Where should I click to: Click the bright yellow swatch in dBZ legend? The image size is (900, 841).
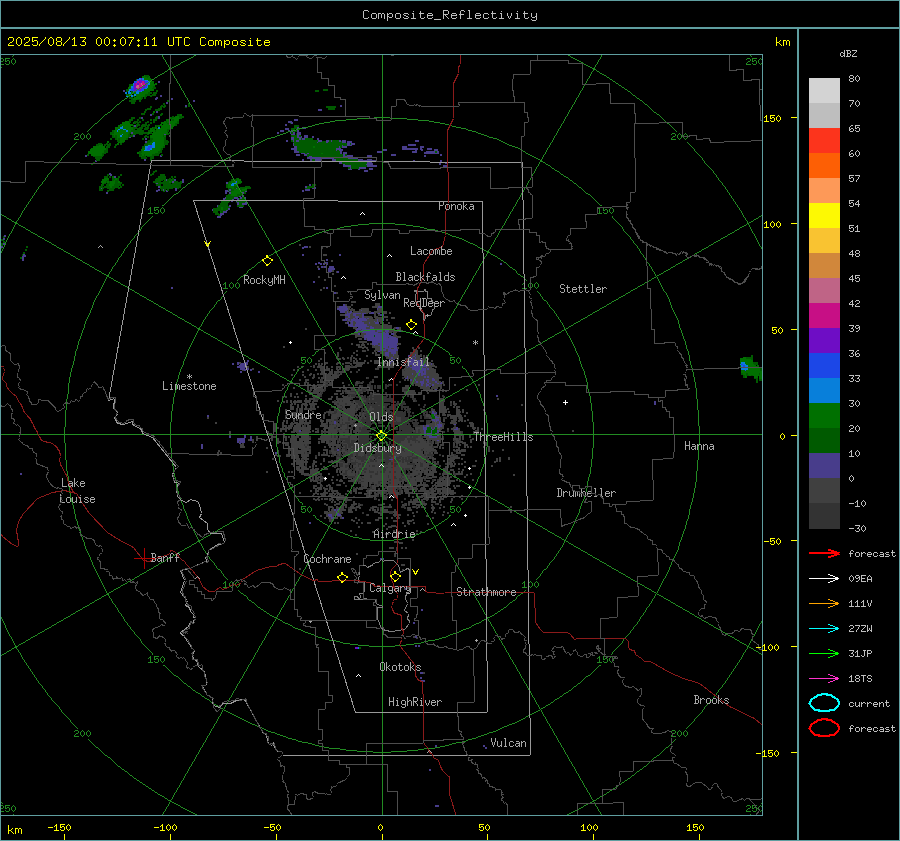pos(824,215)
